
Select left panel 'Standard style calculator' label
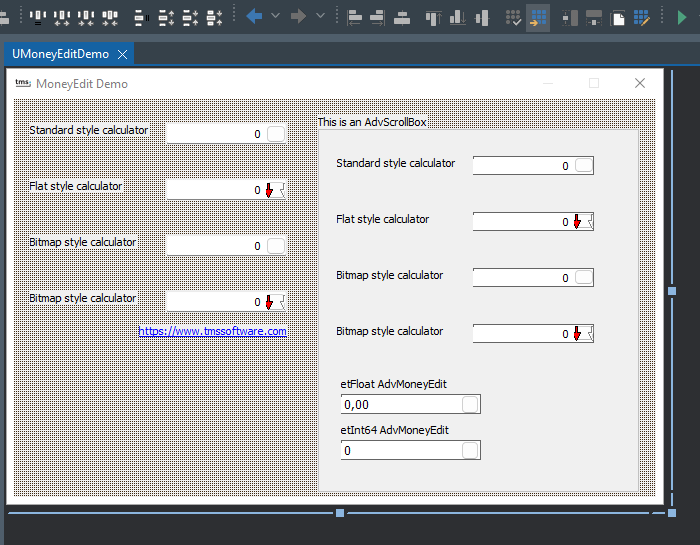(x=88, y=130)
